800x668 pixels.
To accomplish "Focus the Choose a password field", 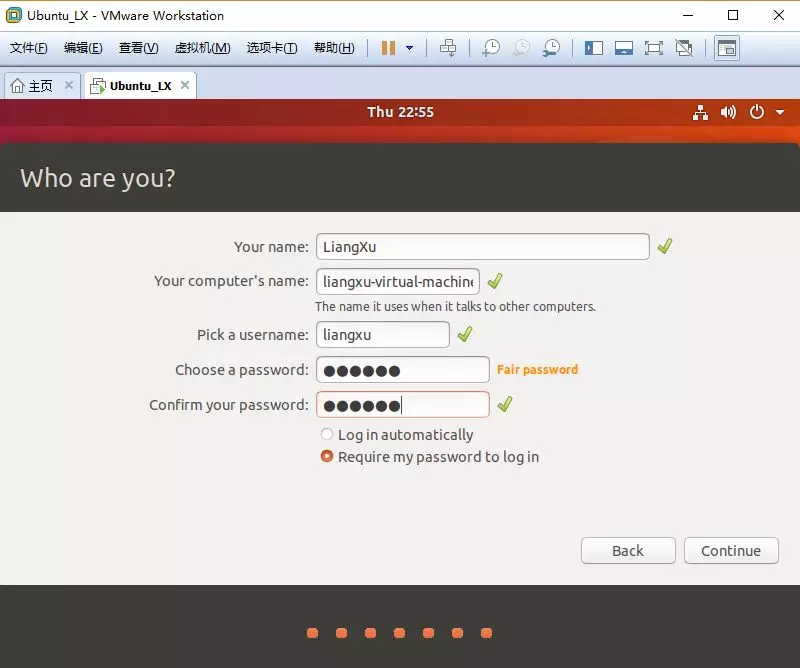I will [x=403, y=369].
